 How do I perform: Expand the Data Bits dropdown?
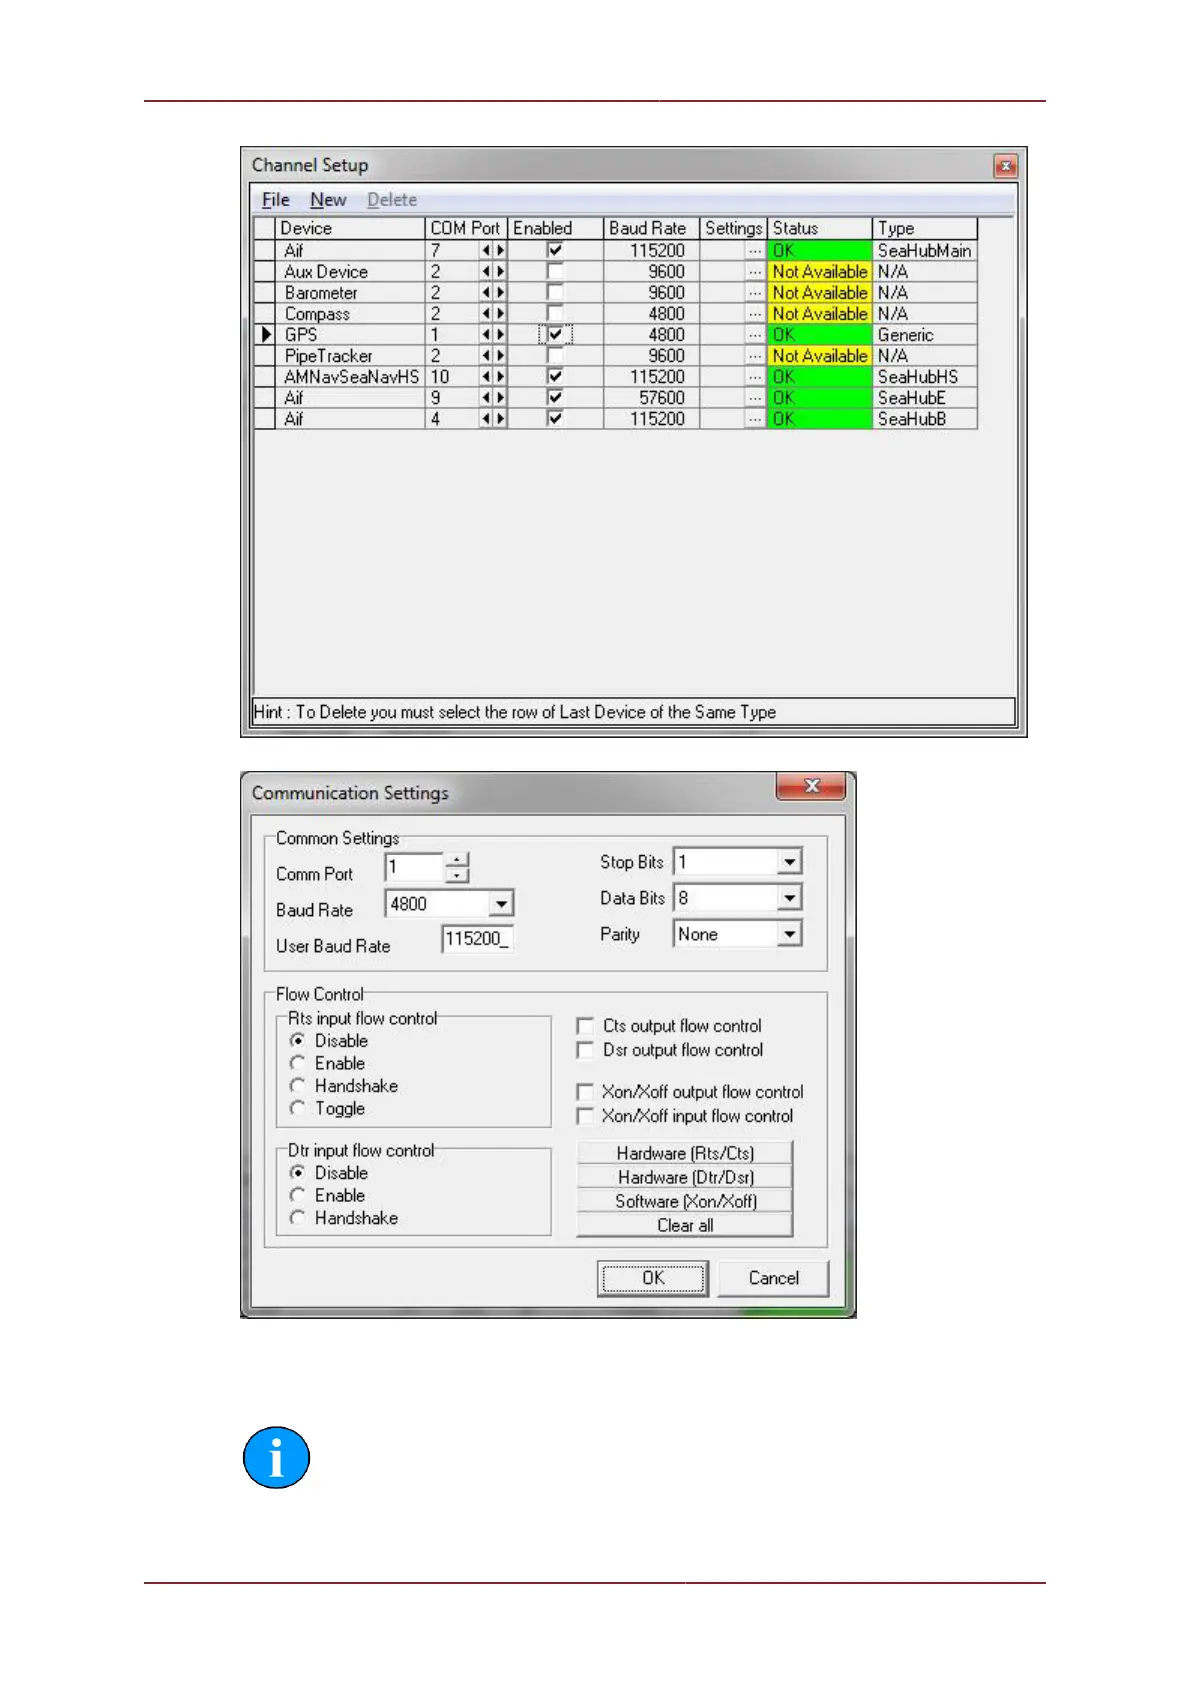(x=790, y=898)
